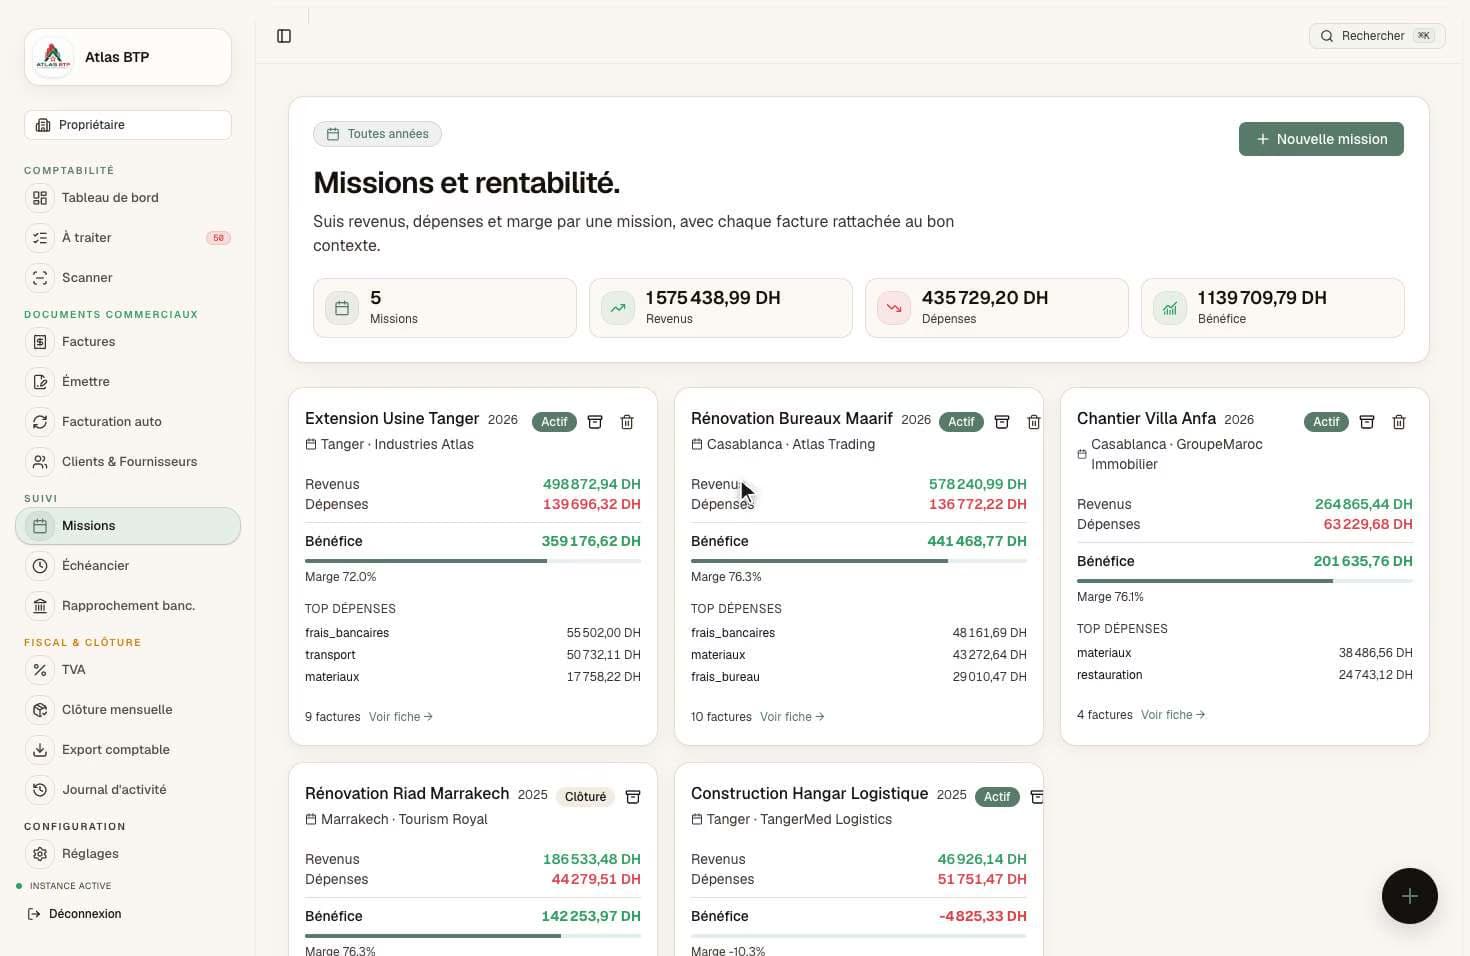Click archive icon on Rénovation Riad Marrakech

pyautogui.click(x=633, y=797)
